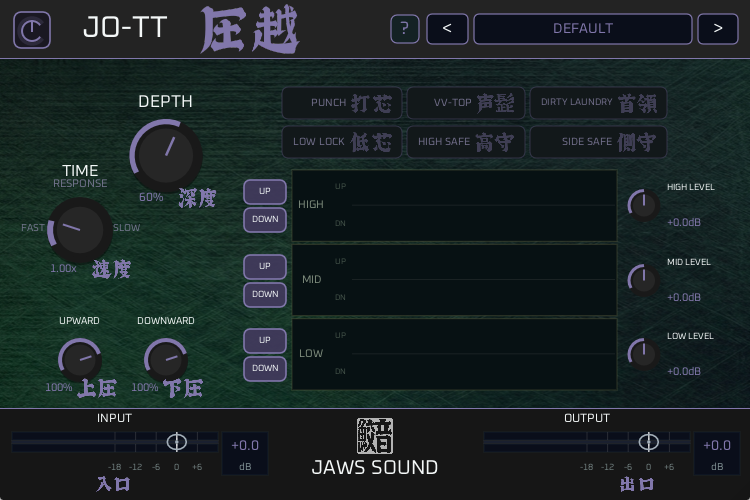This screenshot has width=750, height=500.
Task: Click the MID band meter display
Action: click(x=454, y=280)
